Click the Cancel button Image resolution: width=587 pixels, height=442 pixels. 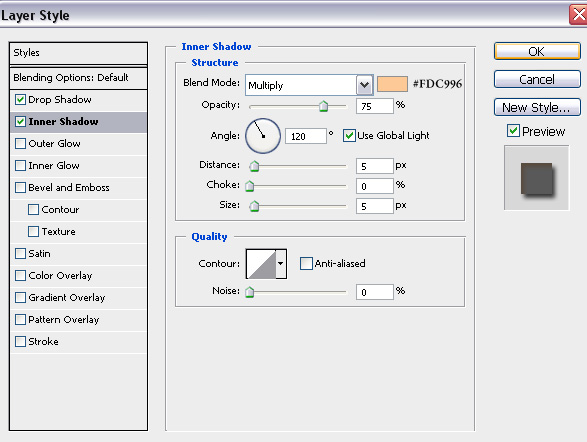[x=537, y=79]
